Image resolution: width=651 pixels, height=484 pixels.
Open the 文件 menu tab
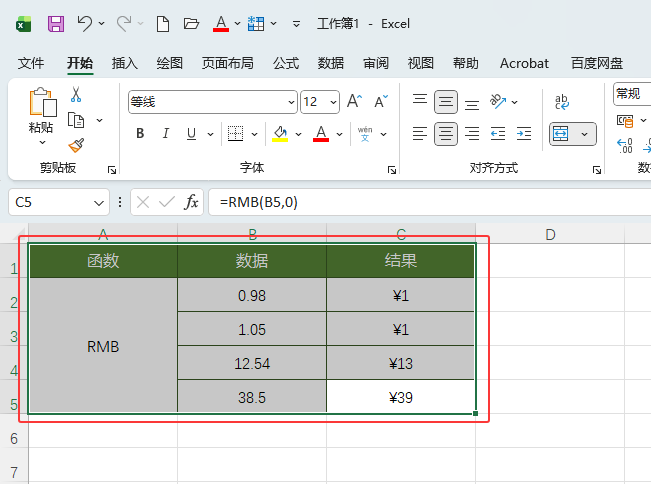point(31,63)
